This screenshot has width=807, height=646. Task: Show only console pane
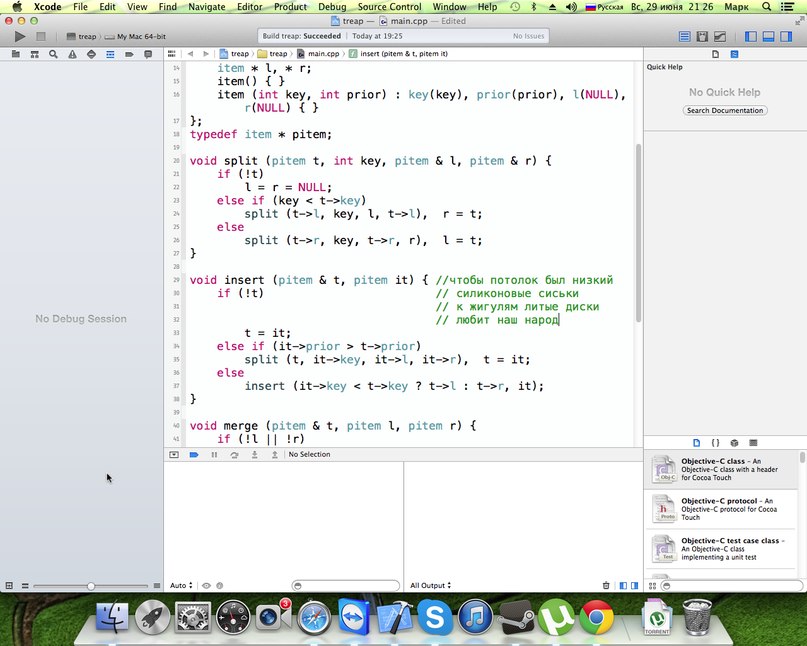(x=635, y=585)
